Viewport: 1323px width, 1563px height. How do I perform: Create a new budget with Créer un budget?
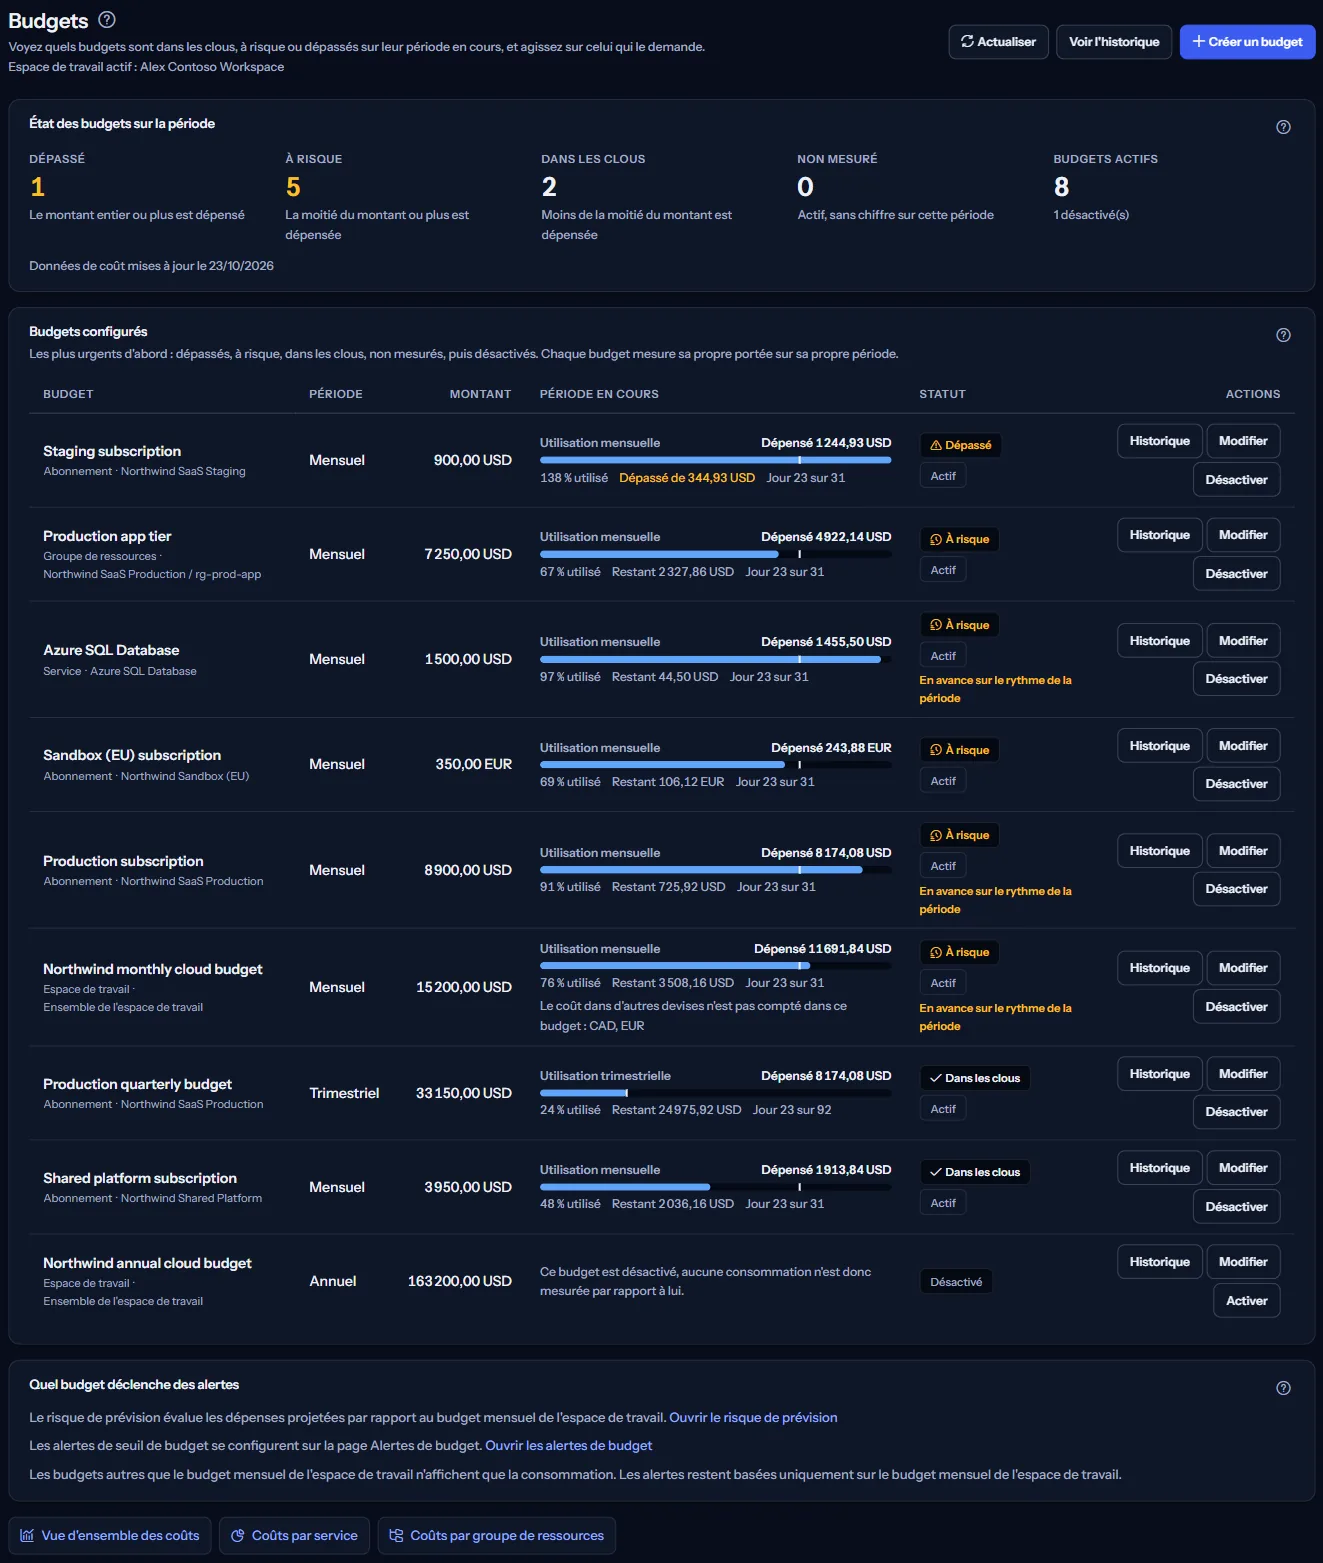pyautogui.click(x=1247, y=42)
